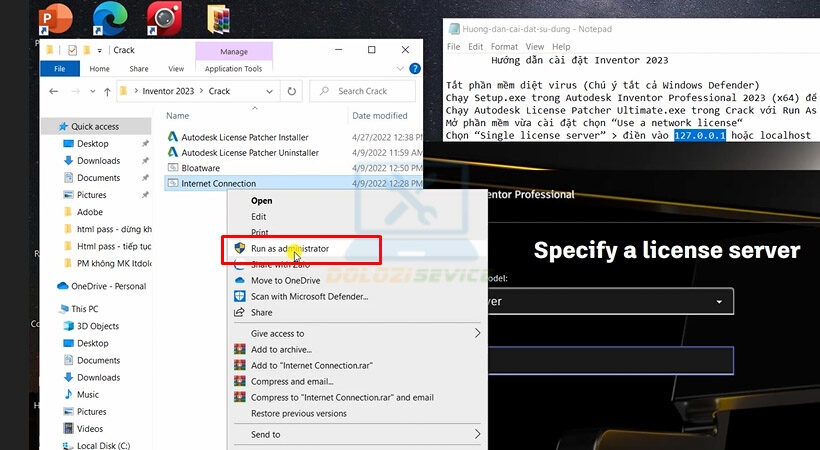Viewport: 820px width, 450px height.
Task: Open pinned Downloads under Quick access
Action: (x=98, y=161)
